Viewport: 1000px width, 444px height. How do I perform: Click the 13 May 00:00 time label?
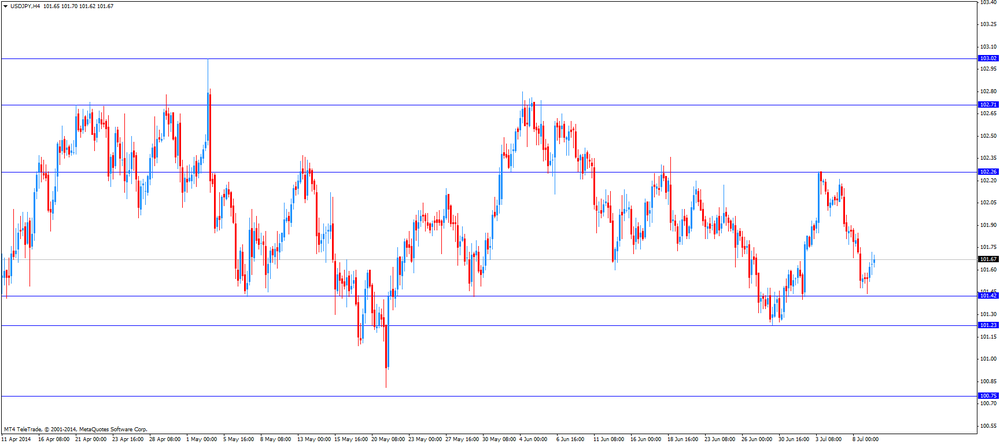click(313, 440)
